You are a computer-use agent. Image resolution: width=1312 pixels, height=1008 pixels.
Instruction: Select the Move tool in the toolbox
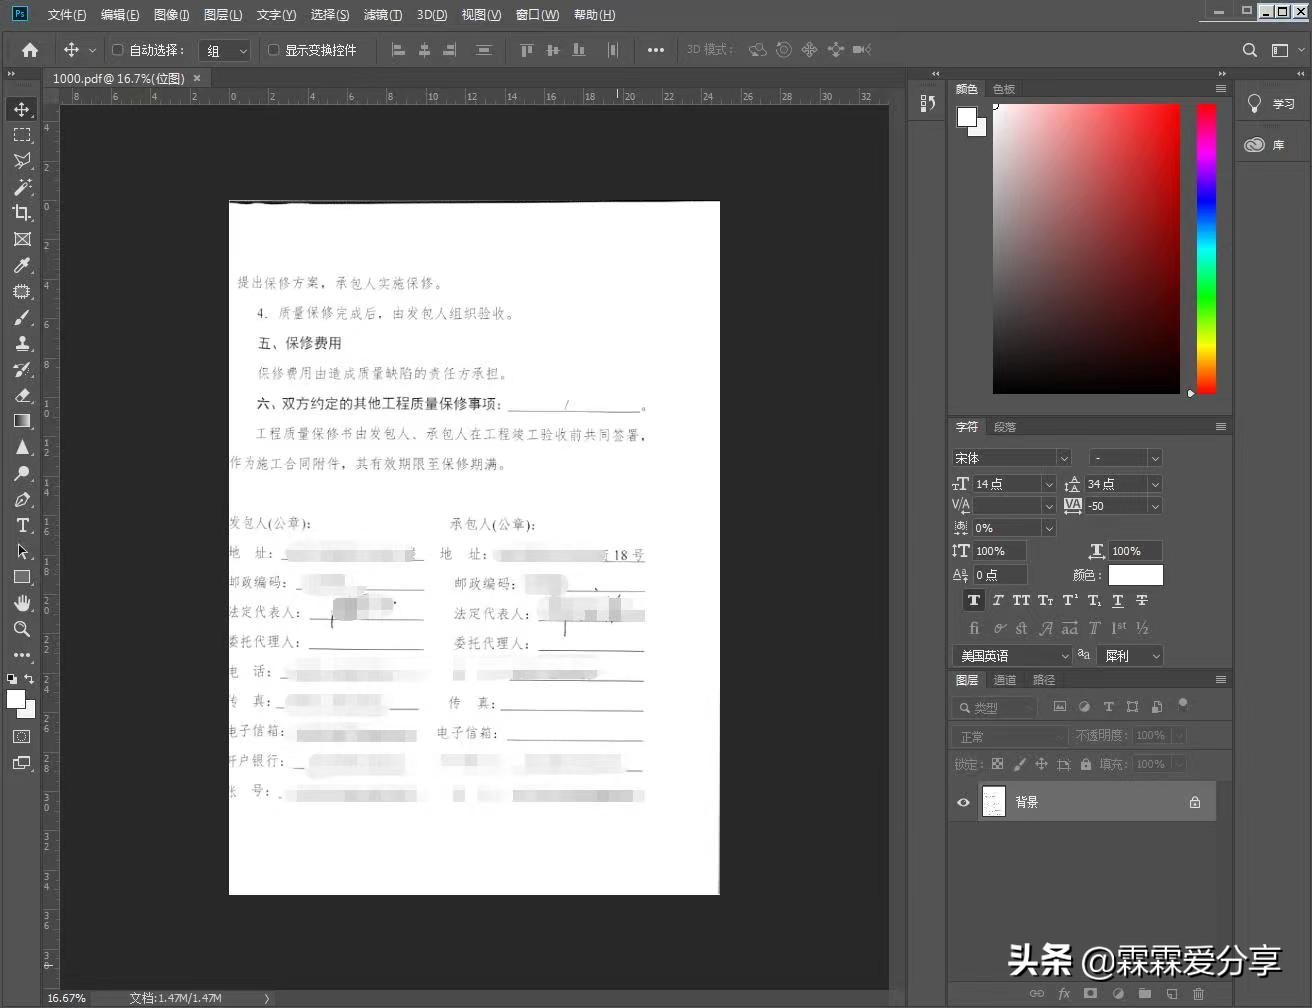coord(22,108)
